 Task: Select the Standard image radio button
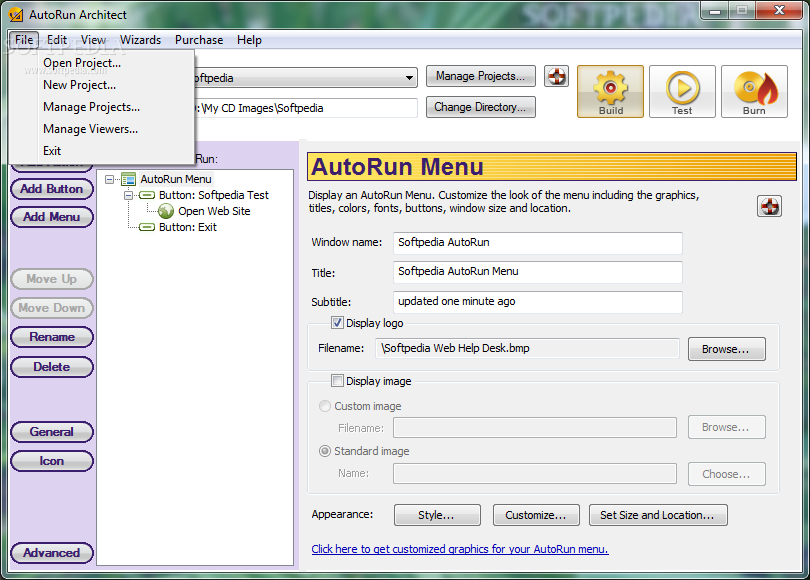click(325, 451)
